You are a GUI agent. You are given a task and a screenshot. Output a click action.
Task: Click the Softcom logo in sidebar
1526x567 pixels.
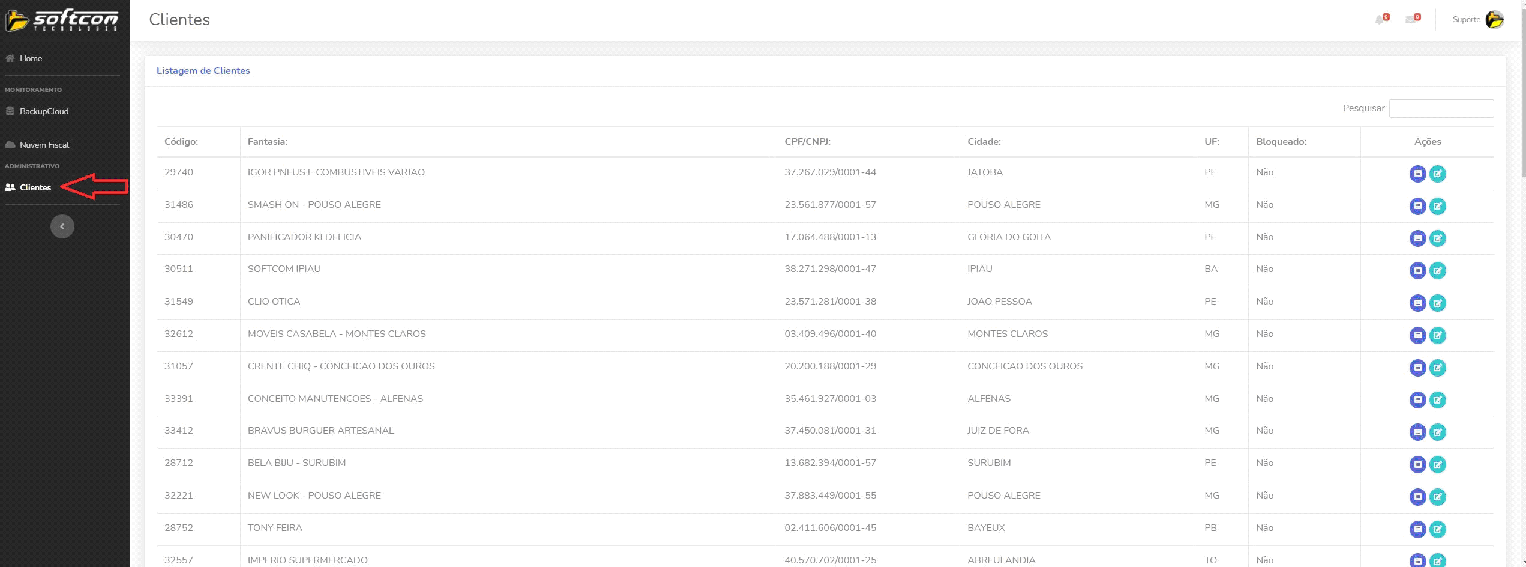click(64, 19)
